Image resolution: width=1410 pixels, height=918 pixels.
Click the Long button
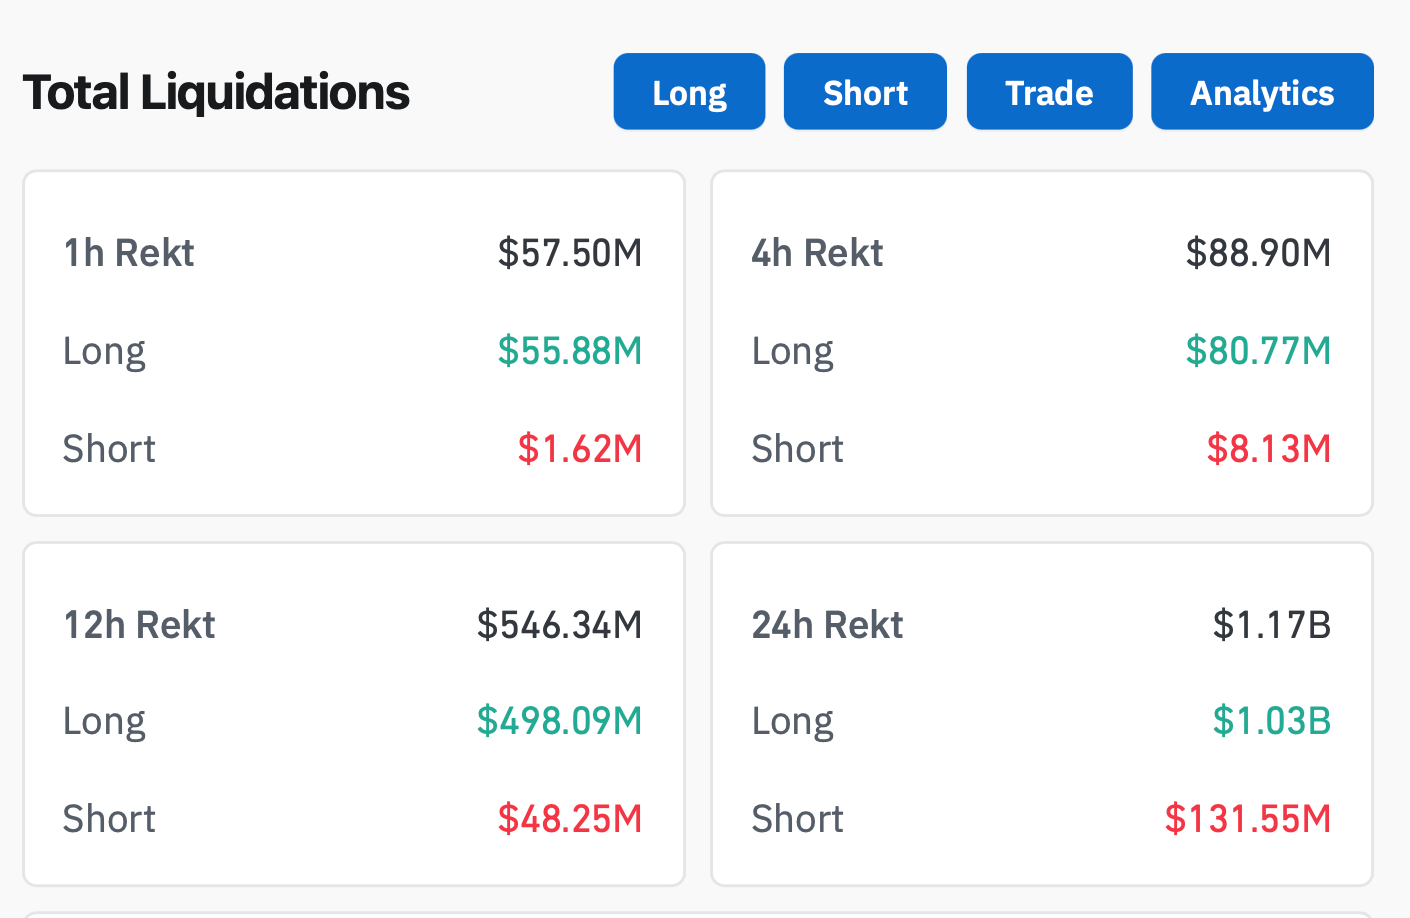click(689, 92)
